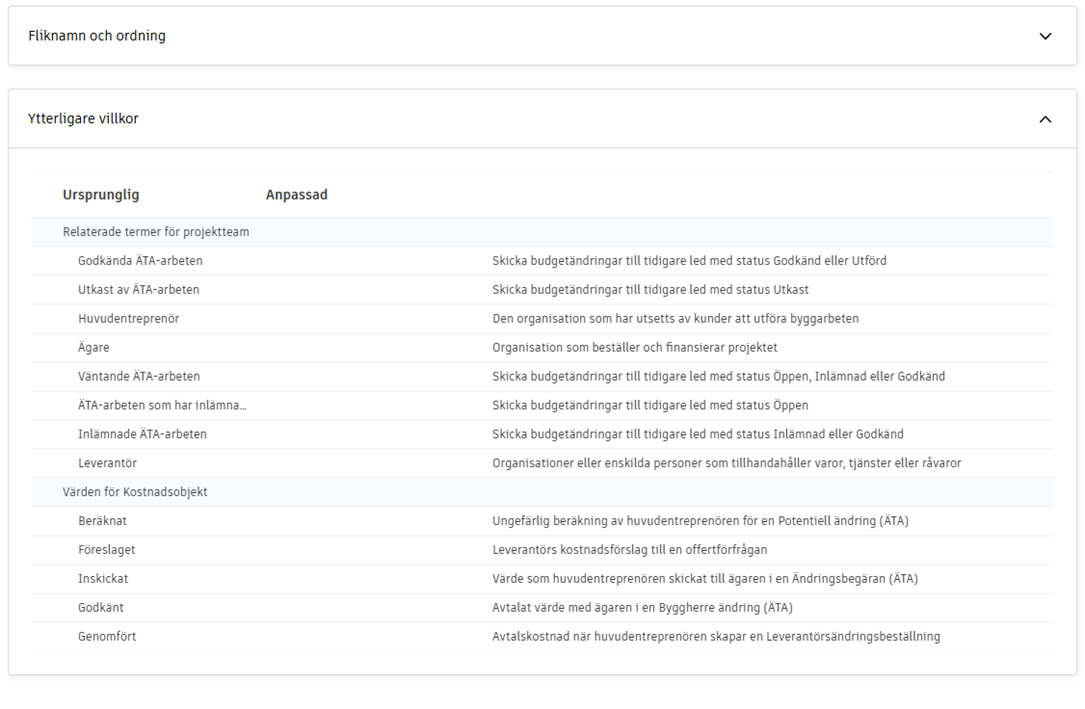
Task: Click the Genomfört cost value description text
Action: point(715,637)
